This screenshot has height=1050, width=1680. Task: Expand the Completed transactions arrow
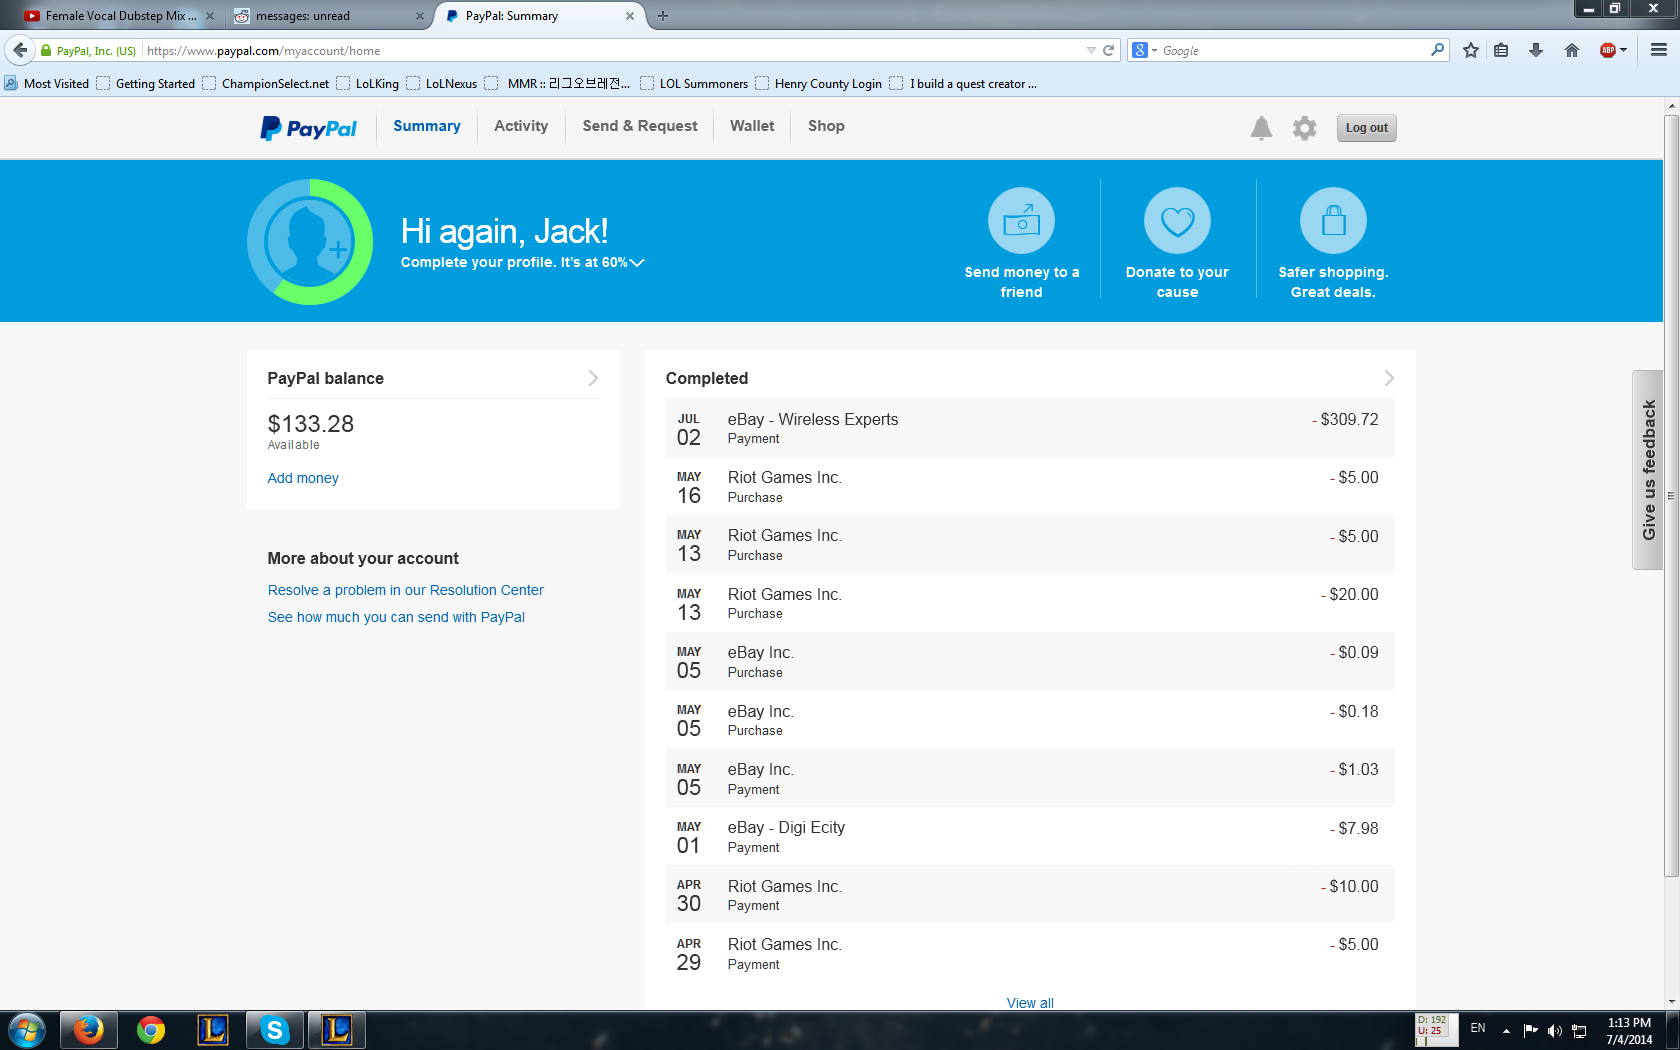1389,378
